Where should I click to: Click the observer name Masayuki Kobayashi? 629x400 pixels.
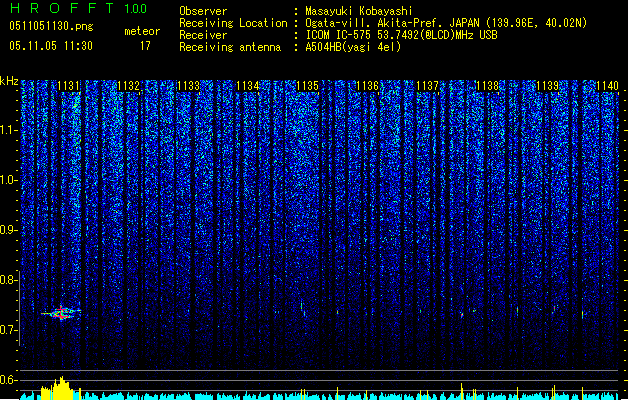(359, 11)
